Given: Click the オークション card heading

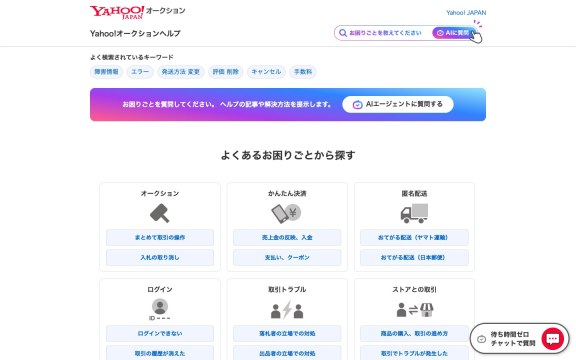Looking at the screenshot, I should coord(160,194).
